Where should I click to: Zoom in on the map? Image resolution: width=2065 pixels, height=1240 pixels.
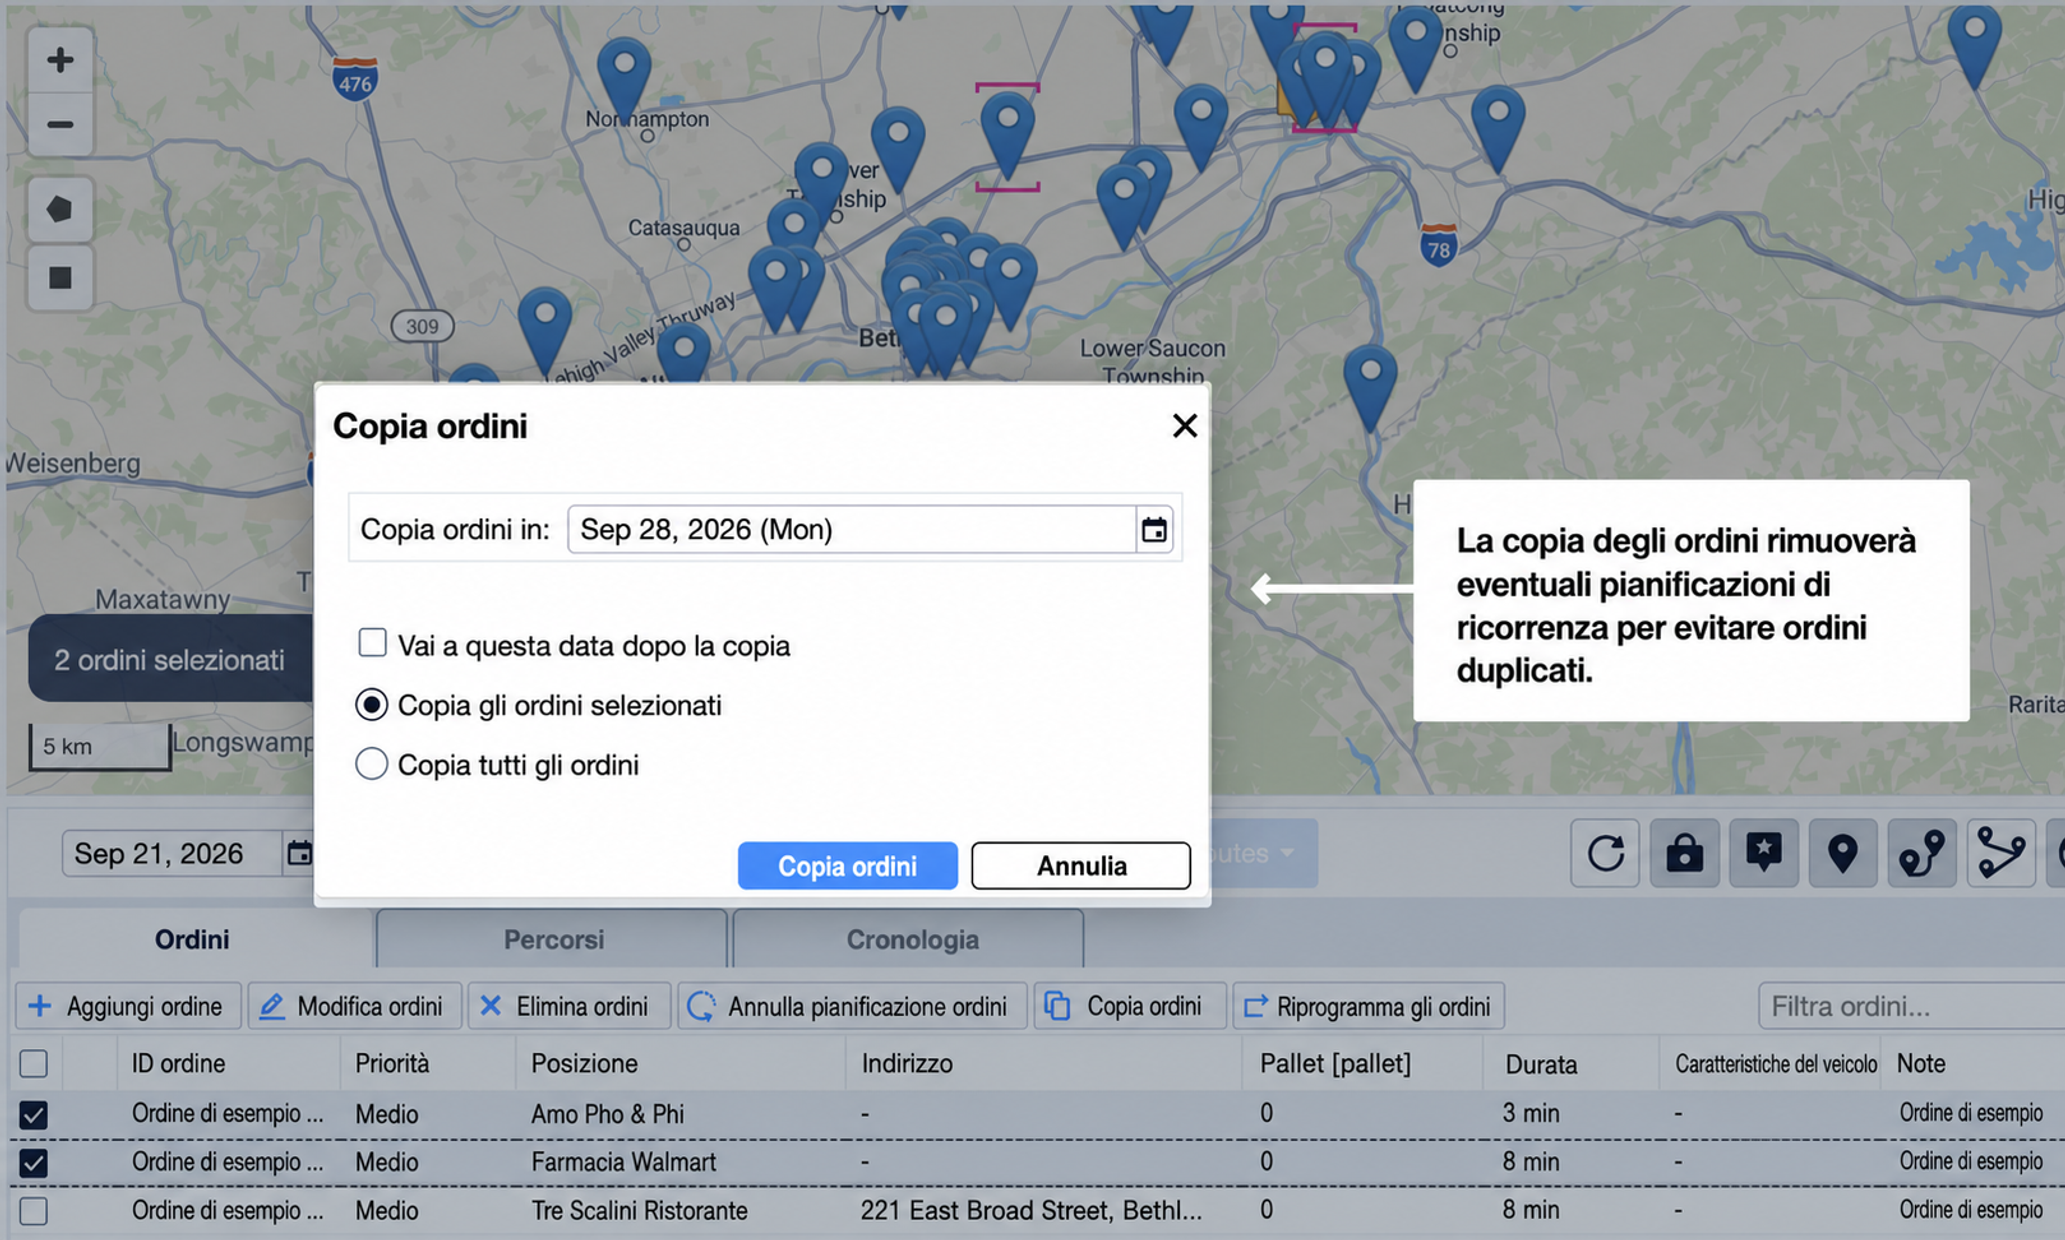(60, 59)
